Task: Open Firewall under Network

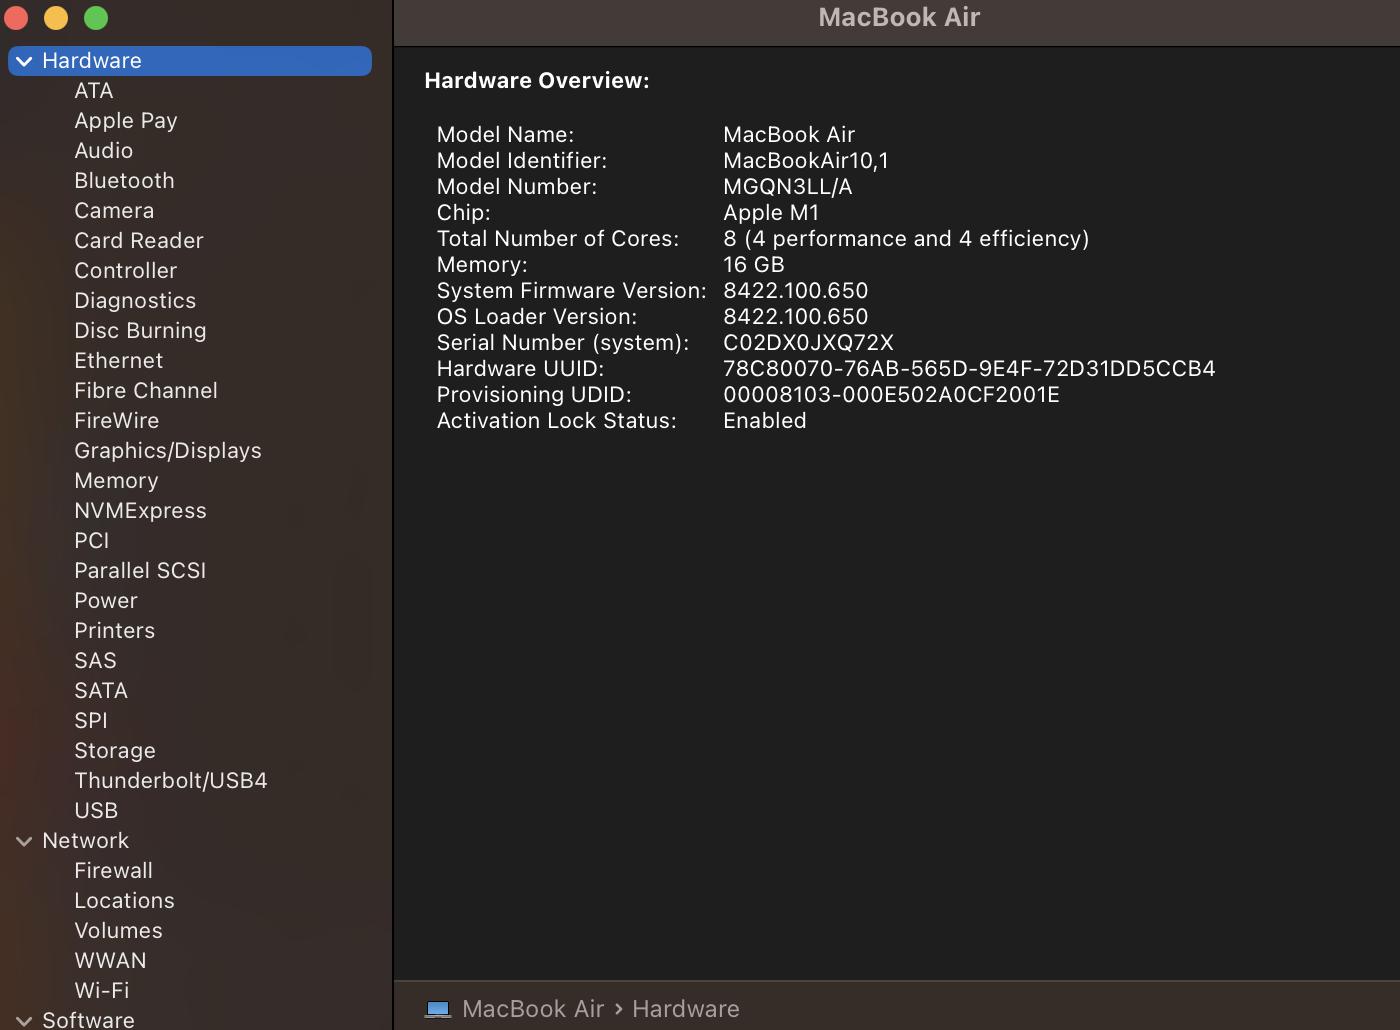Action: click(x=114, y=871)
